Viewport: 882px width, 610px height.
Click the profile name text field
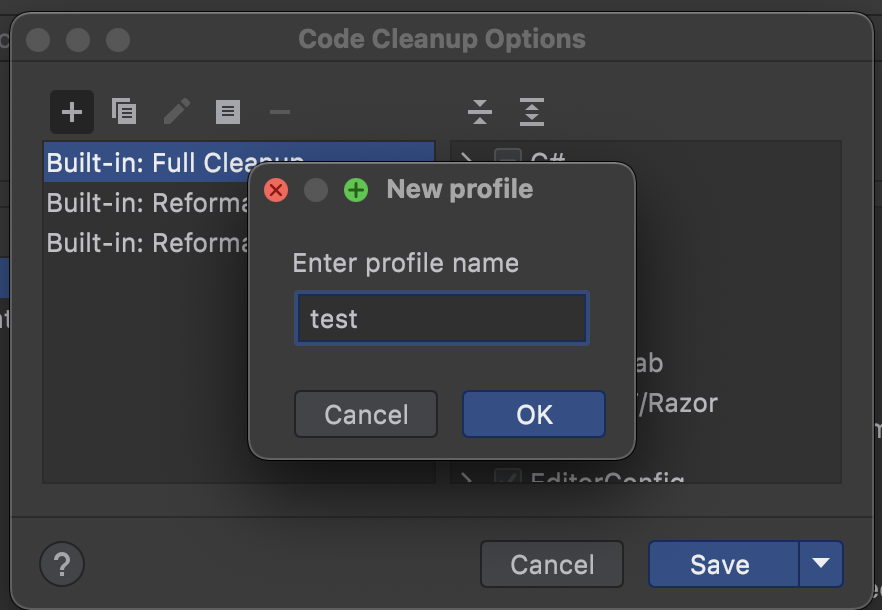coord(441,319)
